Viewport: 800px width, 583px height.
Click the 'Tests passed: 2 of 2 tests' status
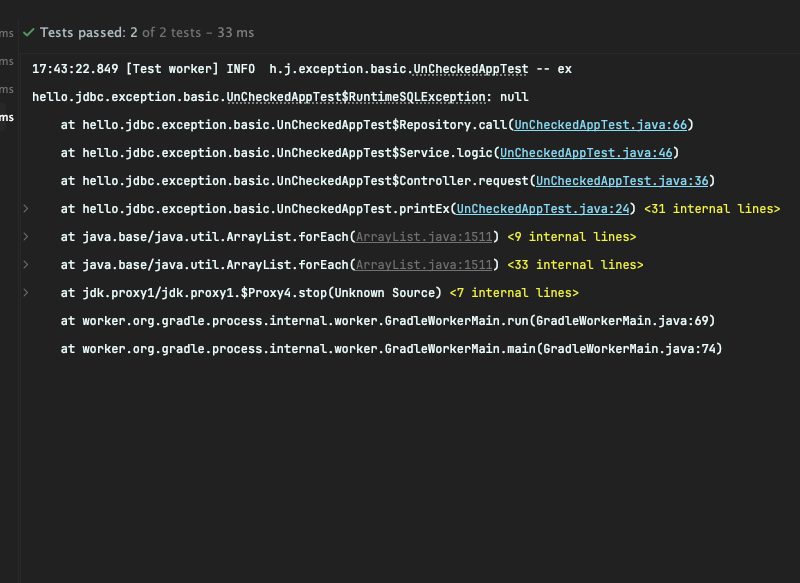[147, 33]
